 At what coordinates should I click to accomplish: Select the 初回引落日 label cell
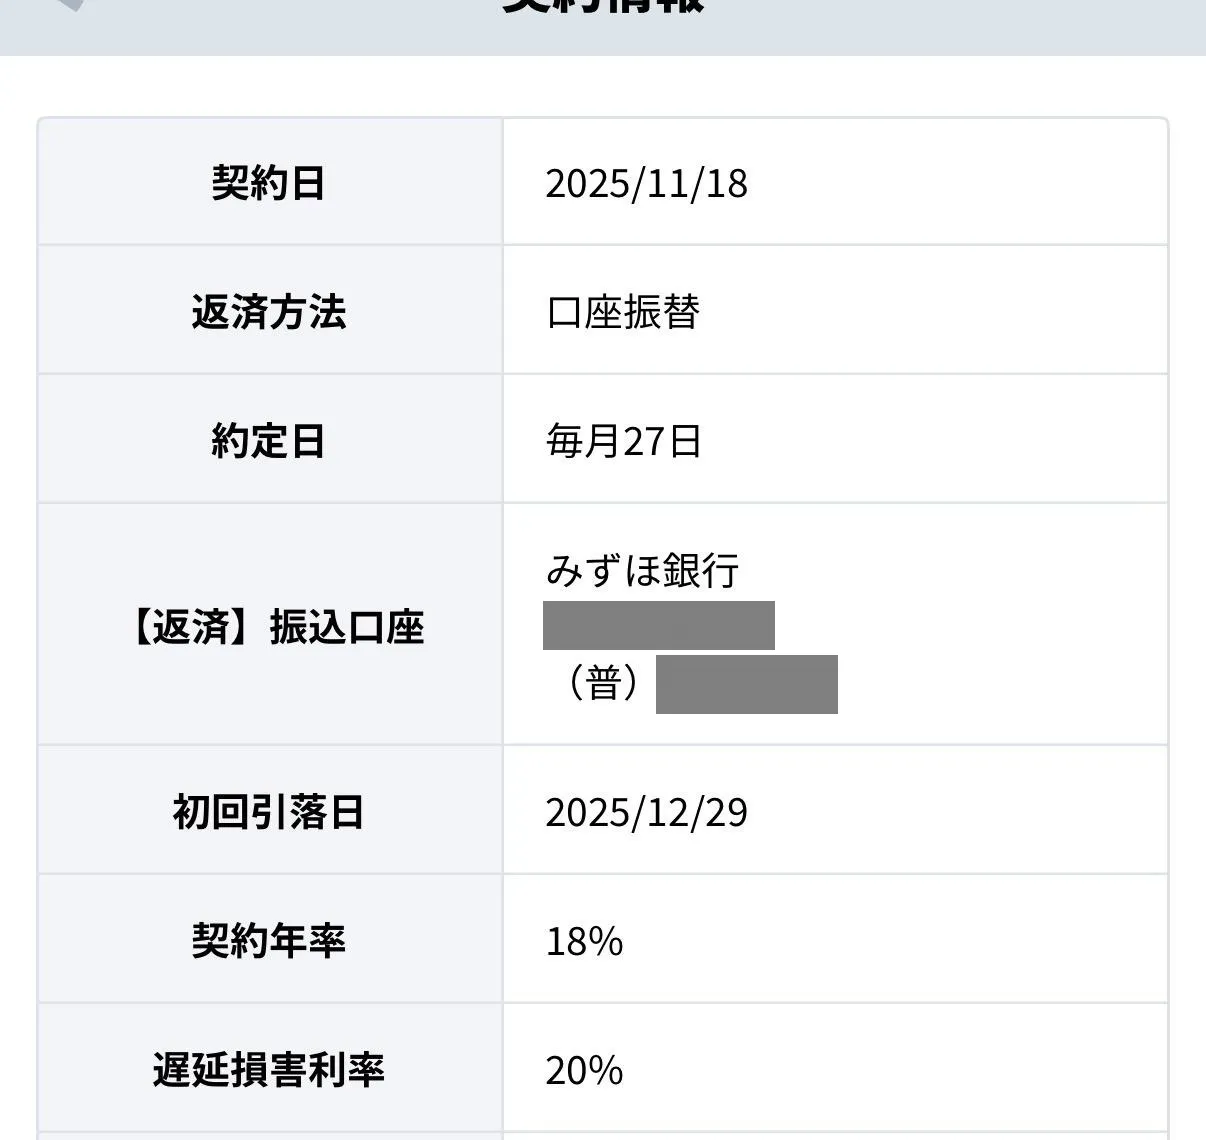tap(269, 812)
